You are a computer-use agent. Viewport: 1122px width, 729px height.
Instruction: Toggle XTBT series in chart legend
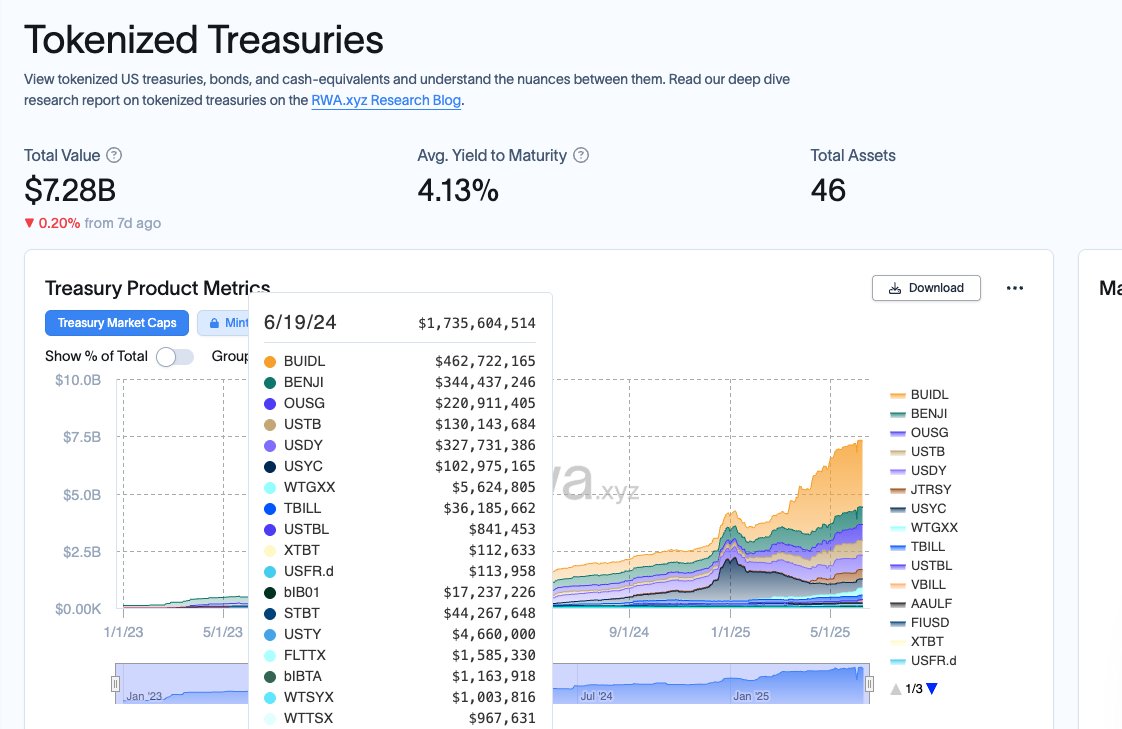click(x=917, y=642)
